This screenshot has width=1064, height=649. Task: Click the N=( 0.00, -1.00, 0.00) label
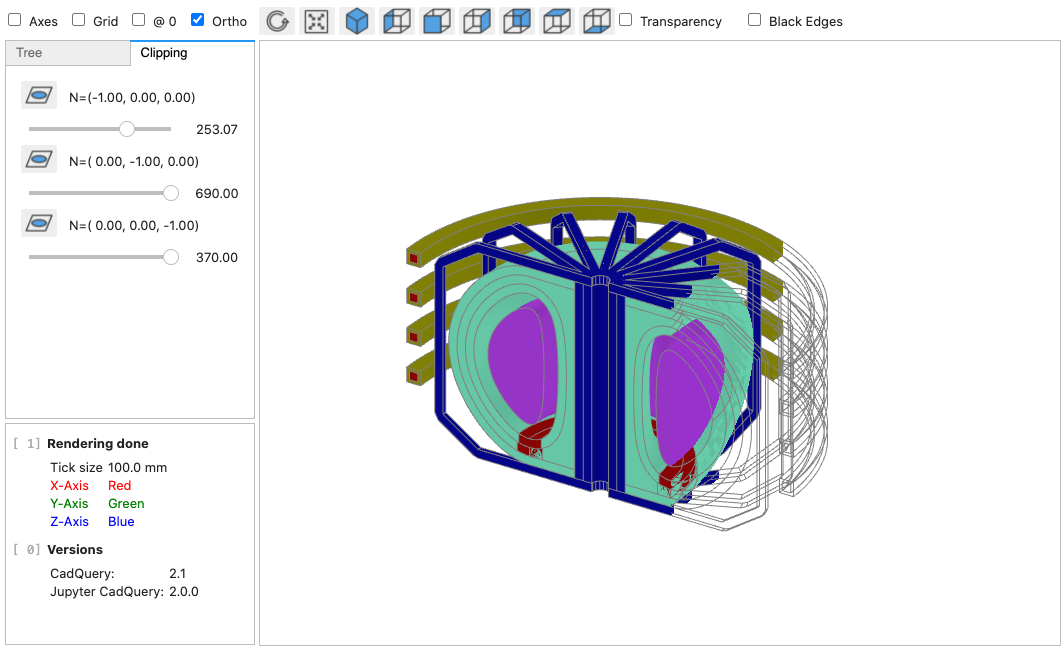coord(134,162)
